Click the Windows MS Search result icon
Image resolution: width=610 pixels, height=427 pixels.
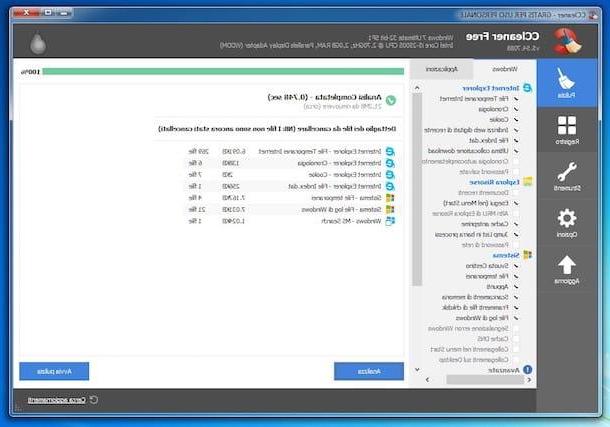(x=390, y=221)
